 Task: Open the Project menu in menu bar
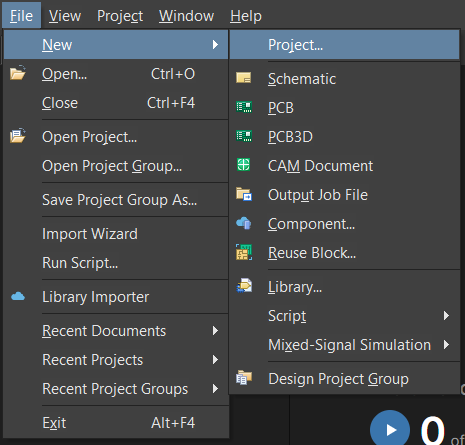pos(120,15)
